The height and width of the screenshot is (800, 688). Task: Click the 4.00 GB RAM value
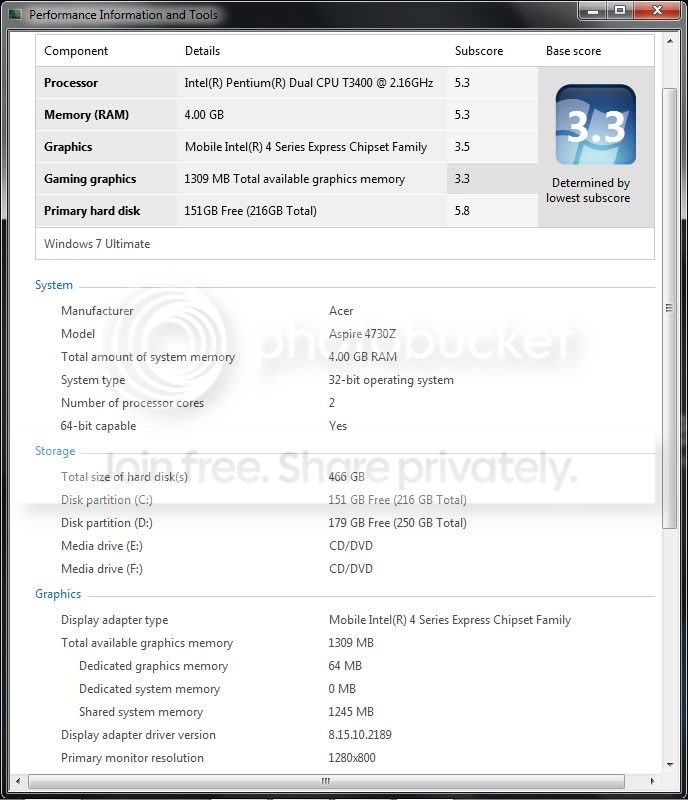(362, 357)
